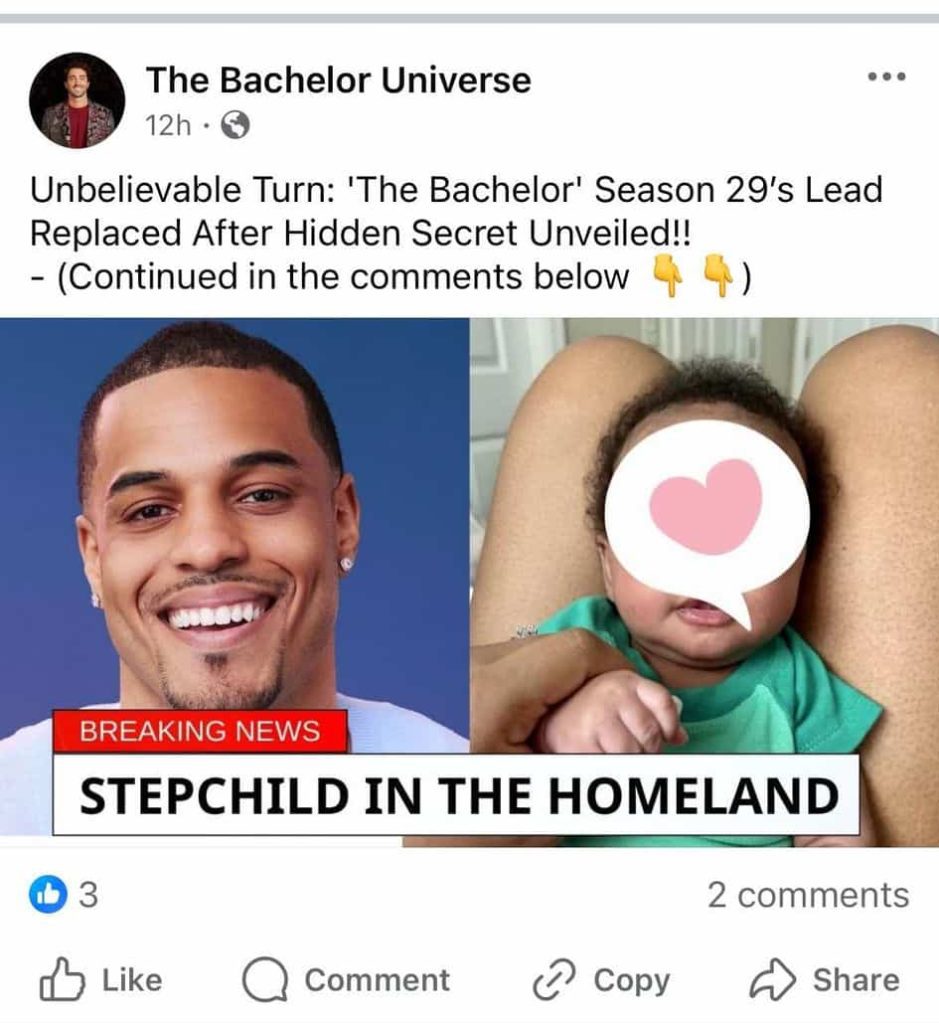Tap the Copy button label
The height and width of the screenshot is (1024, 939).
[x=631, y=981]
